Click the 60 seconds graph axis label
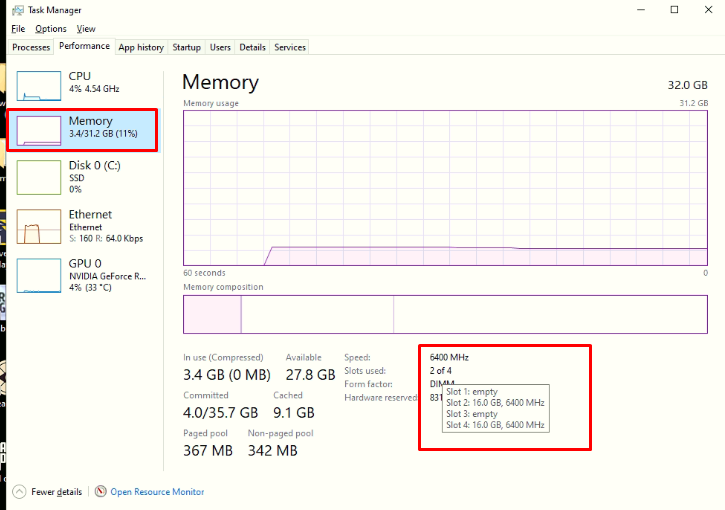725x510 pixels. tap(204, 273)
